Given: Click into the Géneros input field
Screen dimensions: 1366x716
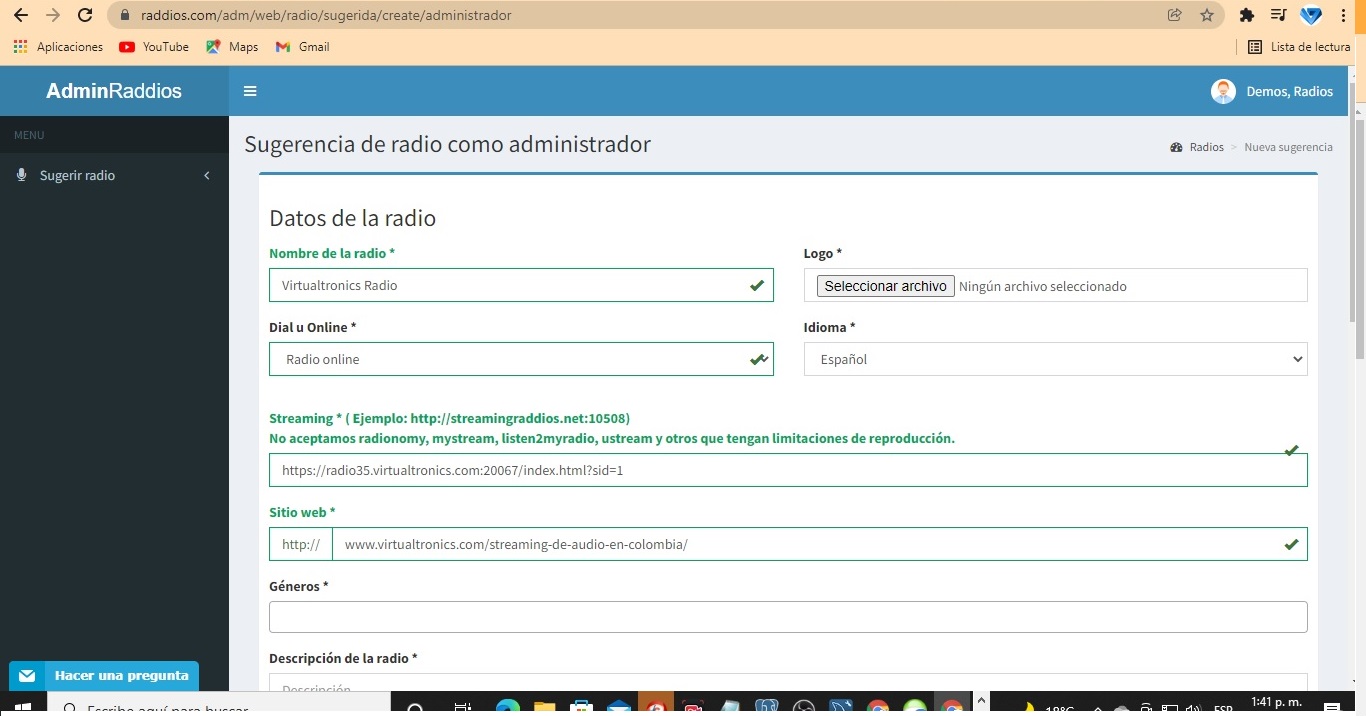Looking at the screenshot, I should pos(787,617).
